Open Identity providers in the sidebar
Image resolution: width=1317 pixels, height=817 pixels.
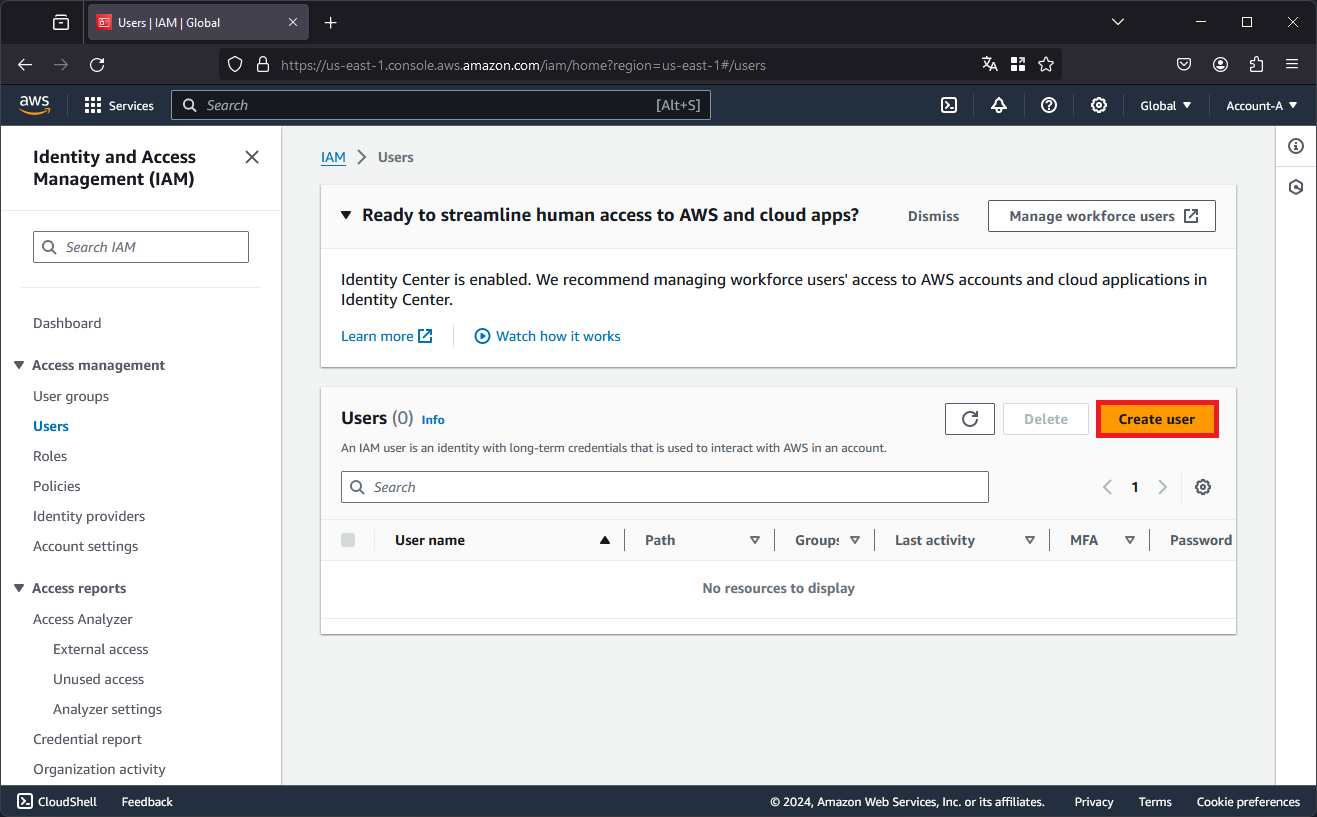pyautogui.click(x=89, y=516)
